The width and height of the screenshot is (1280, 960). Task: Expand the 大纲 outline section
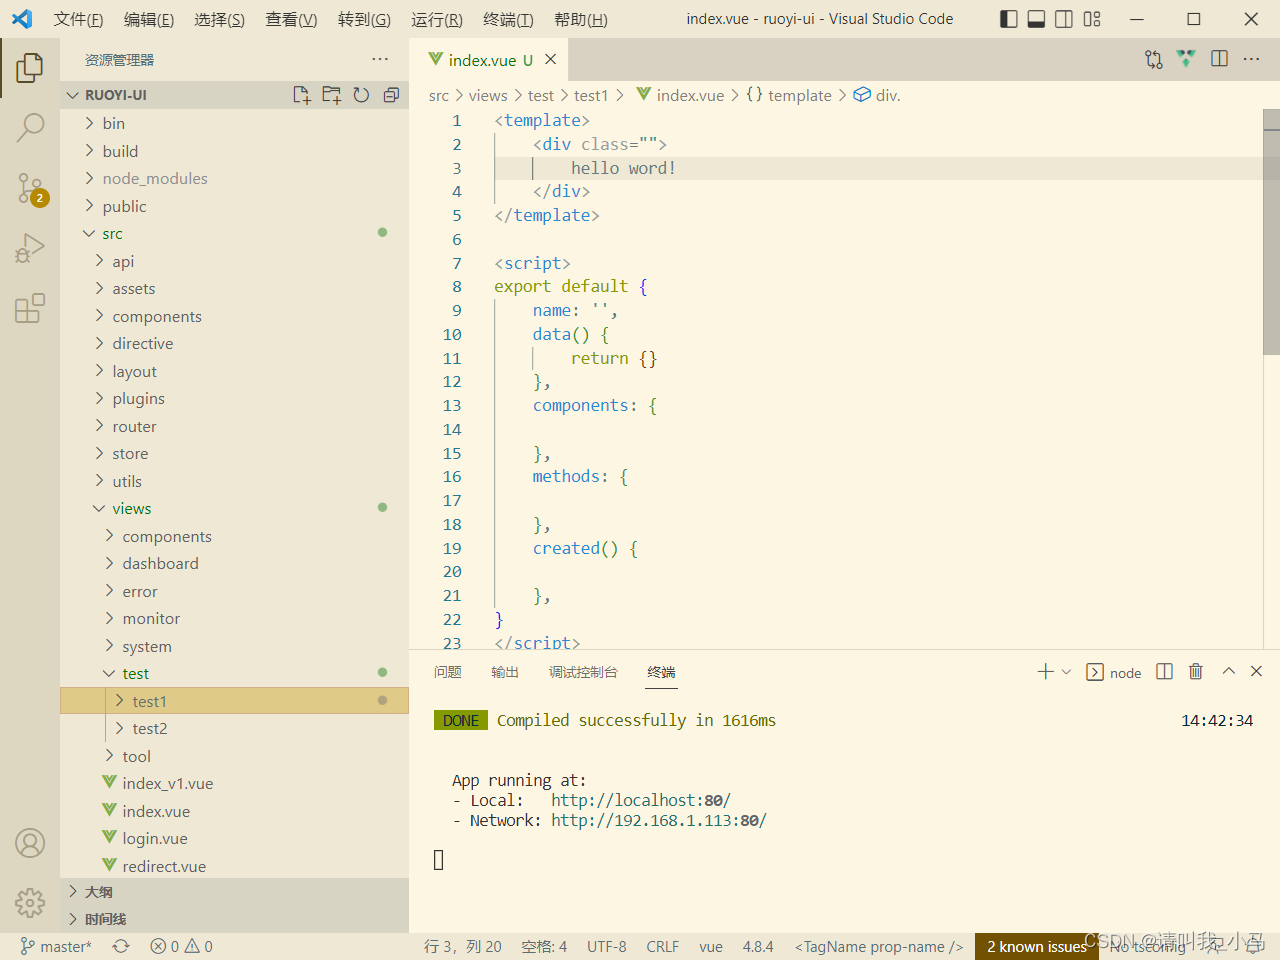(x=234, y=891)
